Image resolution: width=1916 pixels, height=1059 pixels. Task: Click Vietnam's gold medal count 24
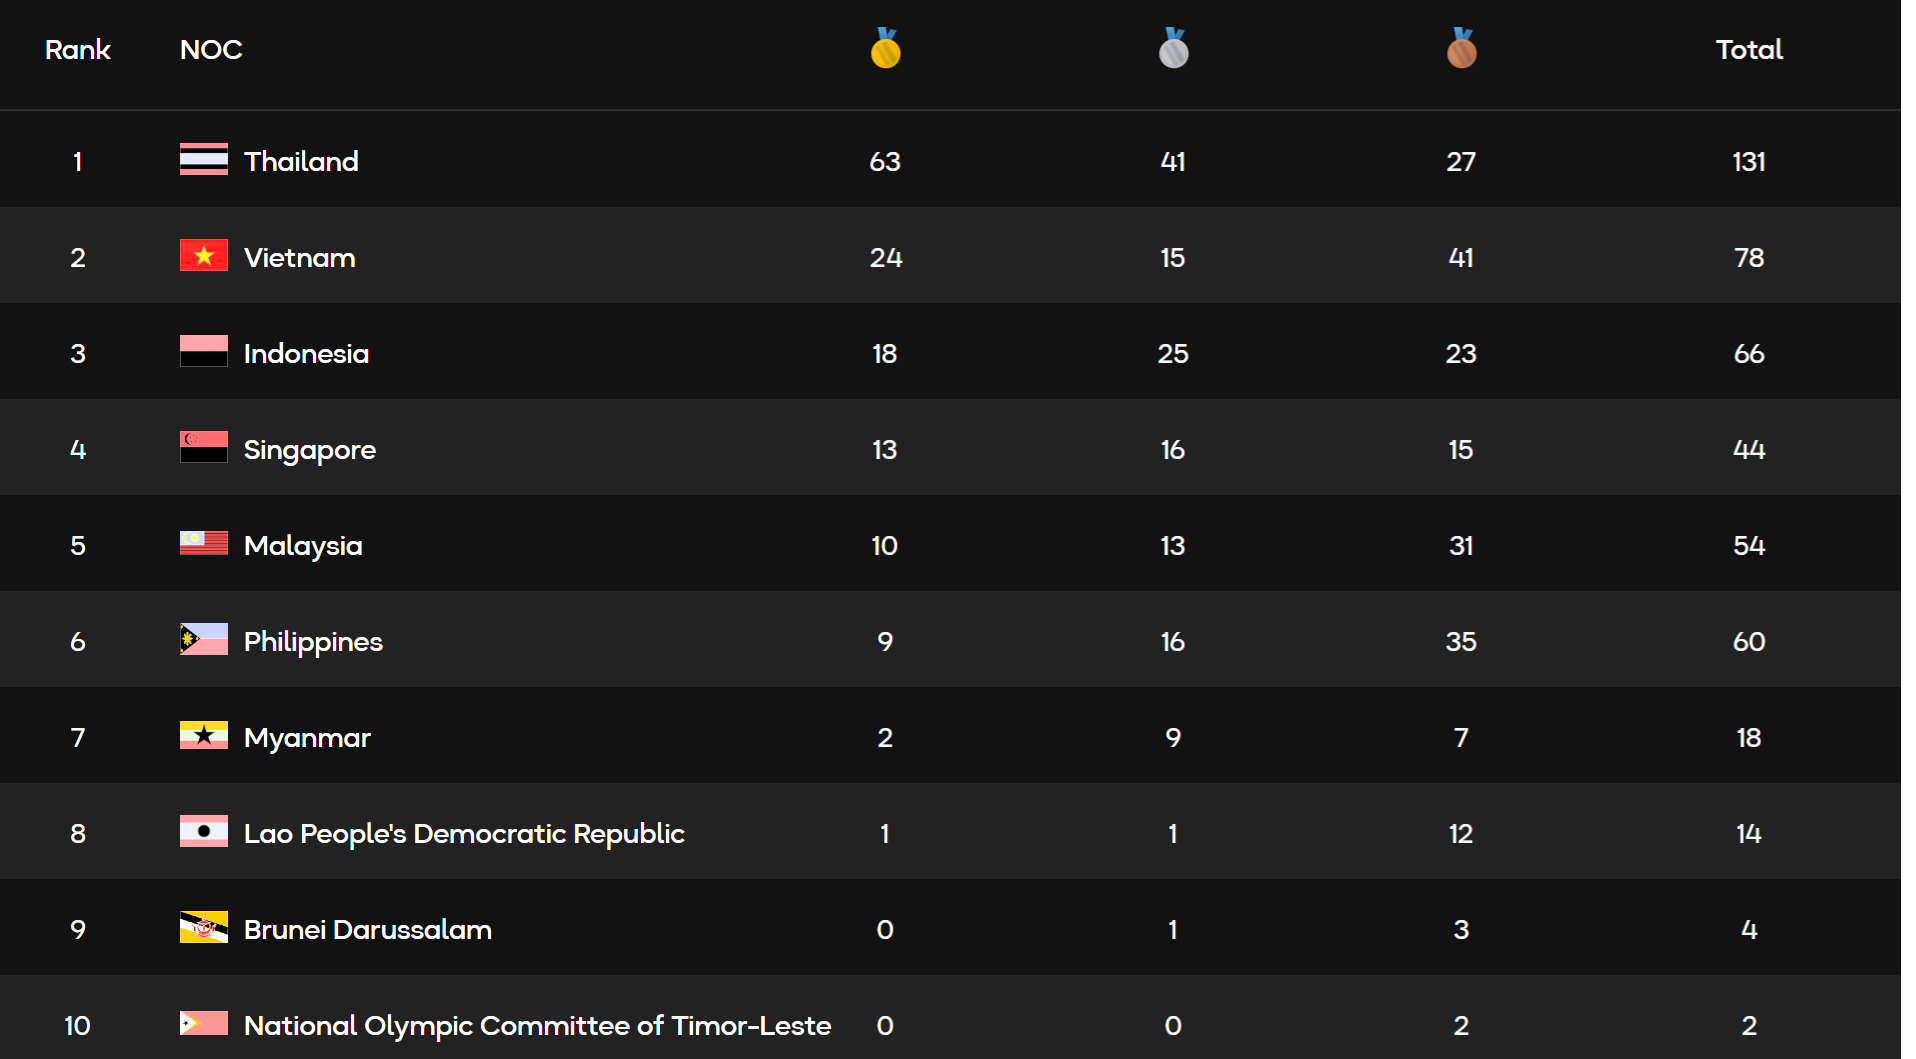885,258
